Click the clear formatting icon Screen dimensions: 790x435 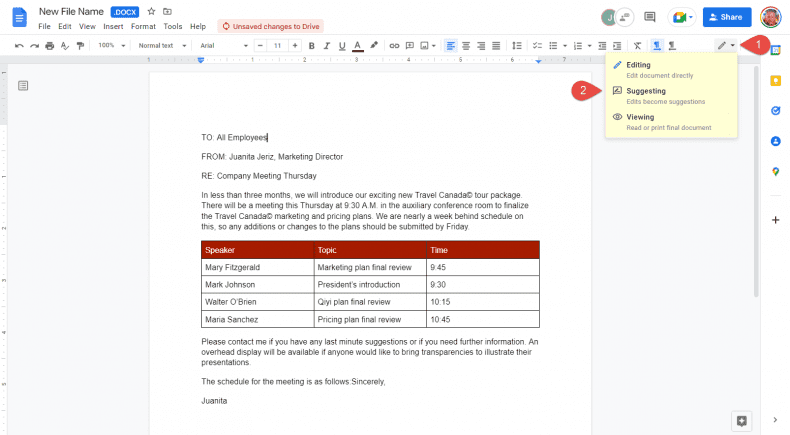[637, 45]
